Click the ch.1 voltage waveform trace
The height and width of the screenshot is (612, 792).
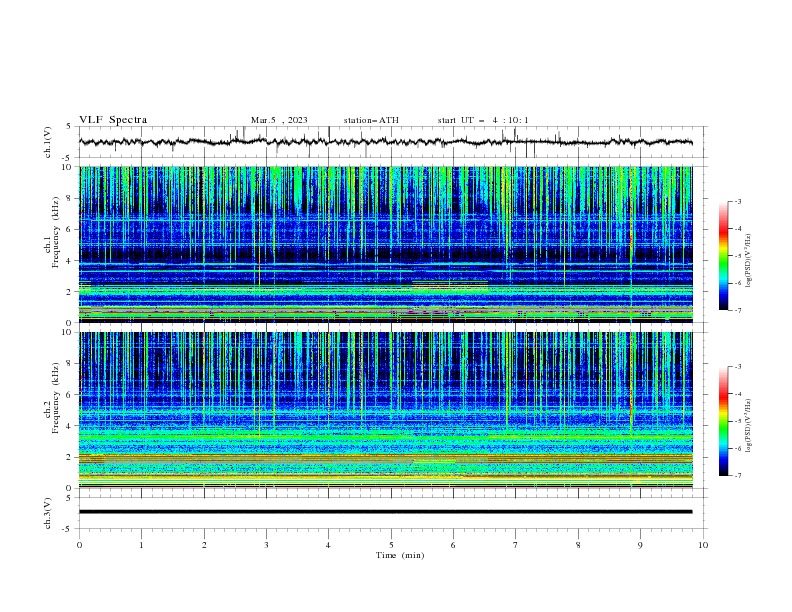click(385, 142)
